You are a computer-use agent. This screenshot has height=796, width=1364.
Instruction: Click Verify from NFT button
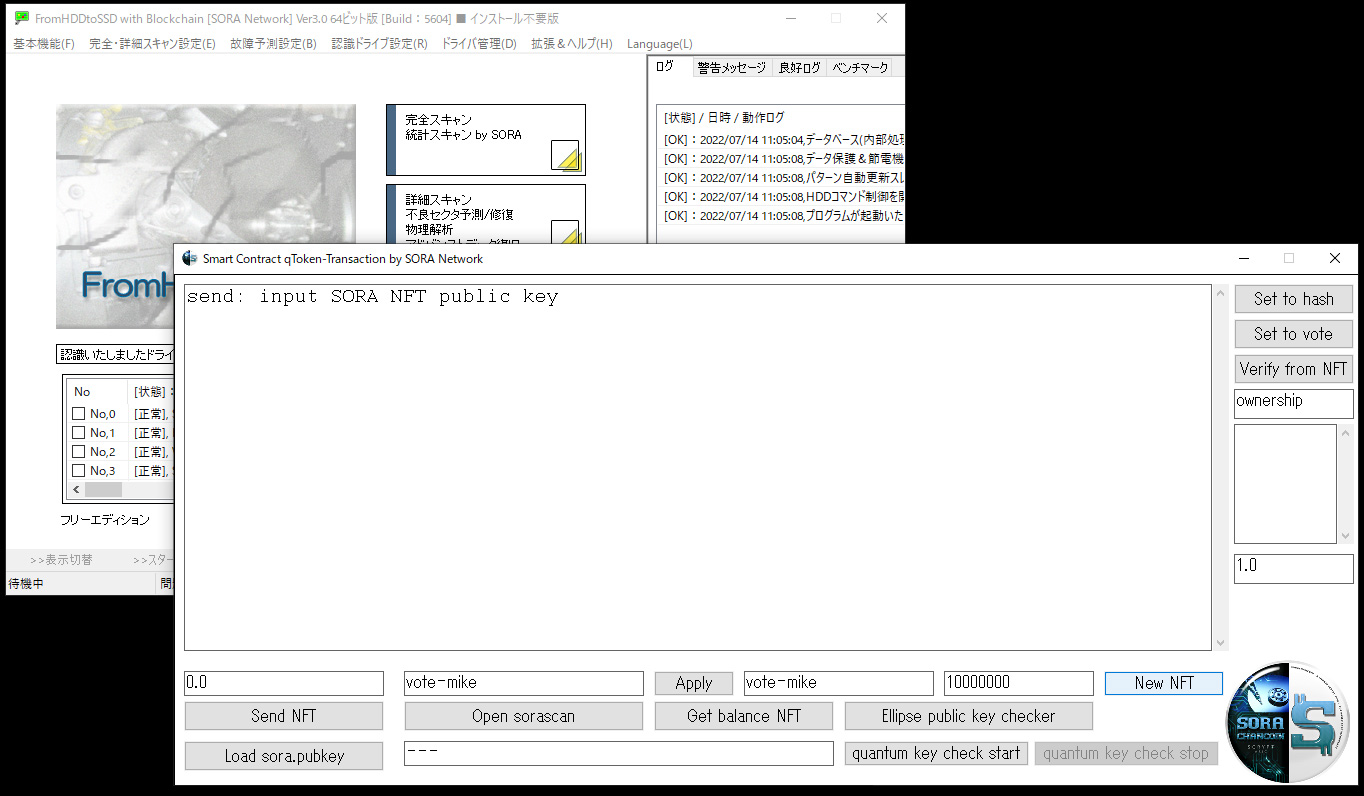coord(1293,369)
